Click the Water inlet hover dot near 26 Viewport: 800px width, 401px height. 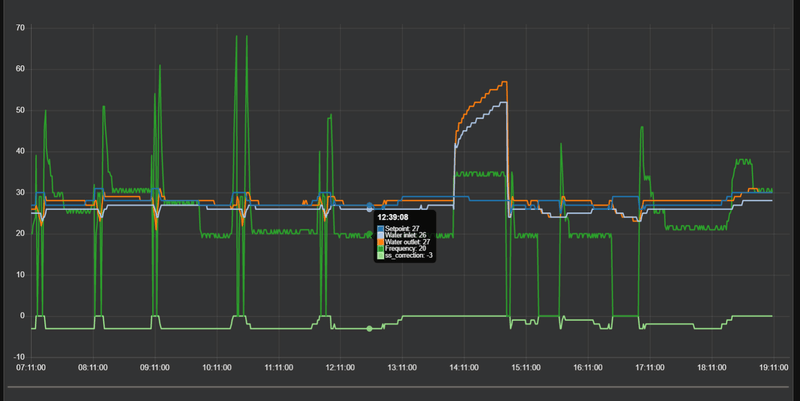[370, 209]
